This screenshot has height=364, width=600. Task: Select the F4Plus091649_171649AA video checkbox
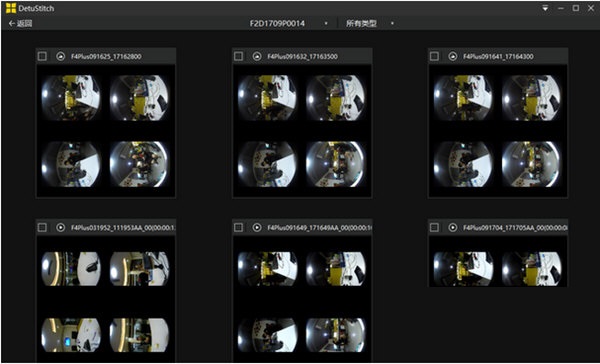[x=238, y=227]
